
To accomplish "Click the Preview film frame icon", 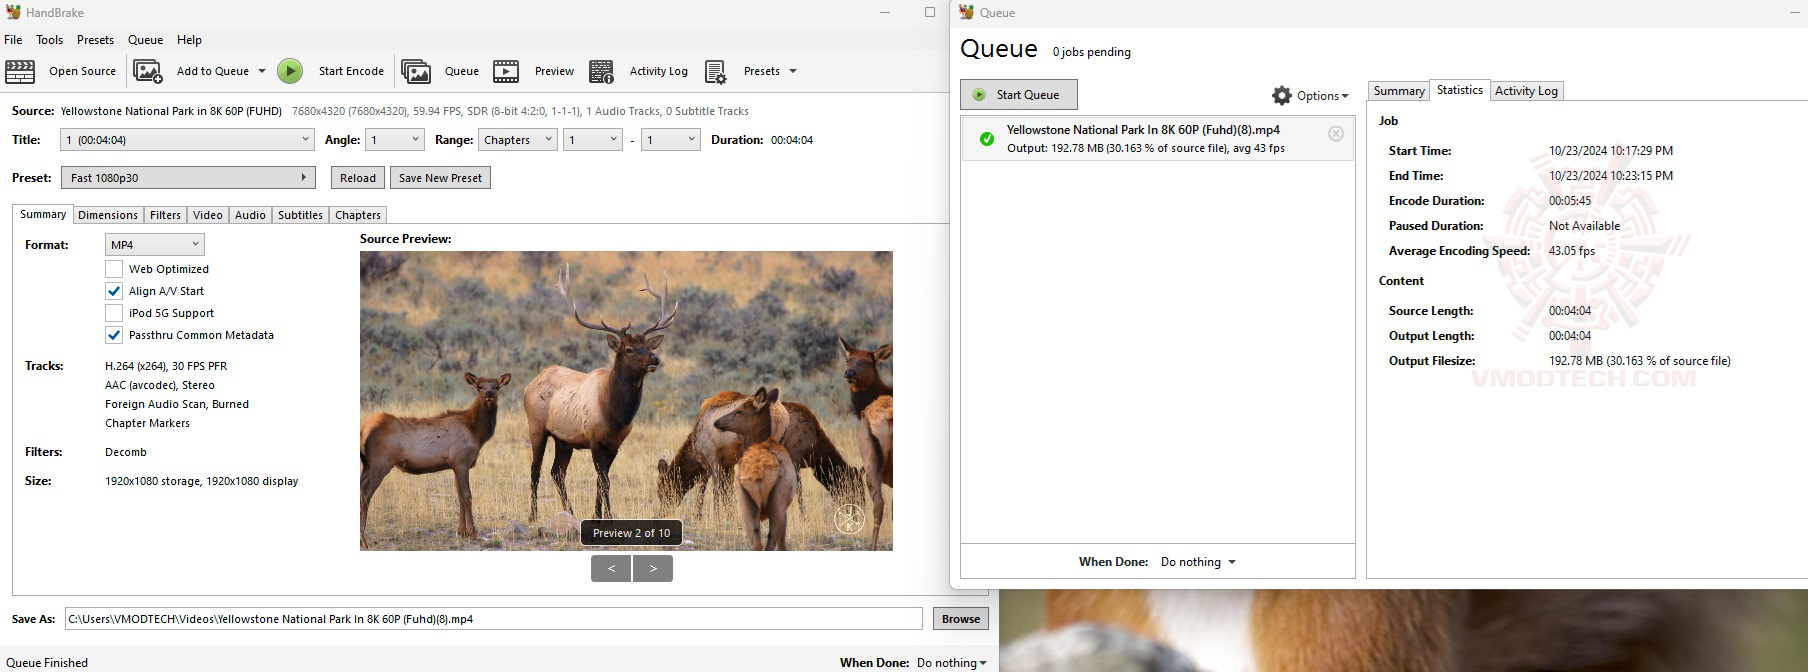I will [x=506, y=71].
